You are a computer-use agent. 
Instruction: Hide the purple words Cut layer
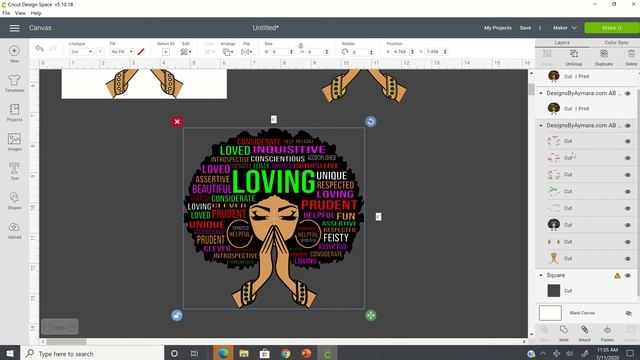pos(628,141)
